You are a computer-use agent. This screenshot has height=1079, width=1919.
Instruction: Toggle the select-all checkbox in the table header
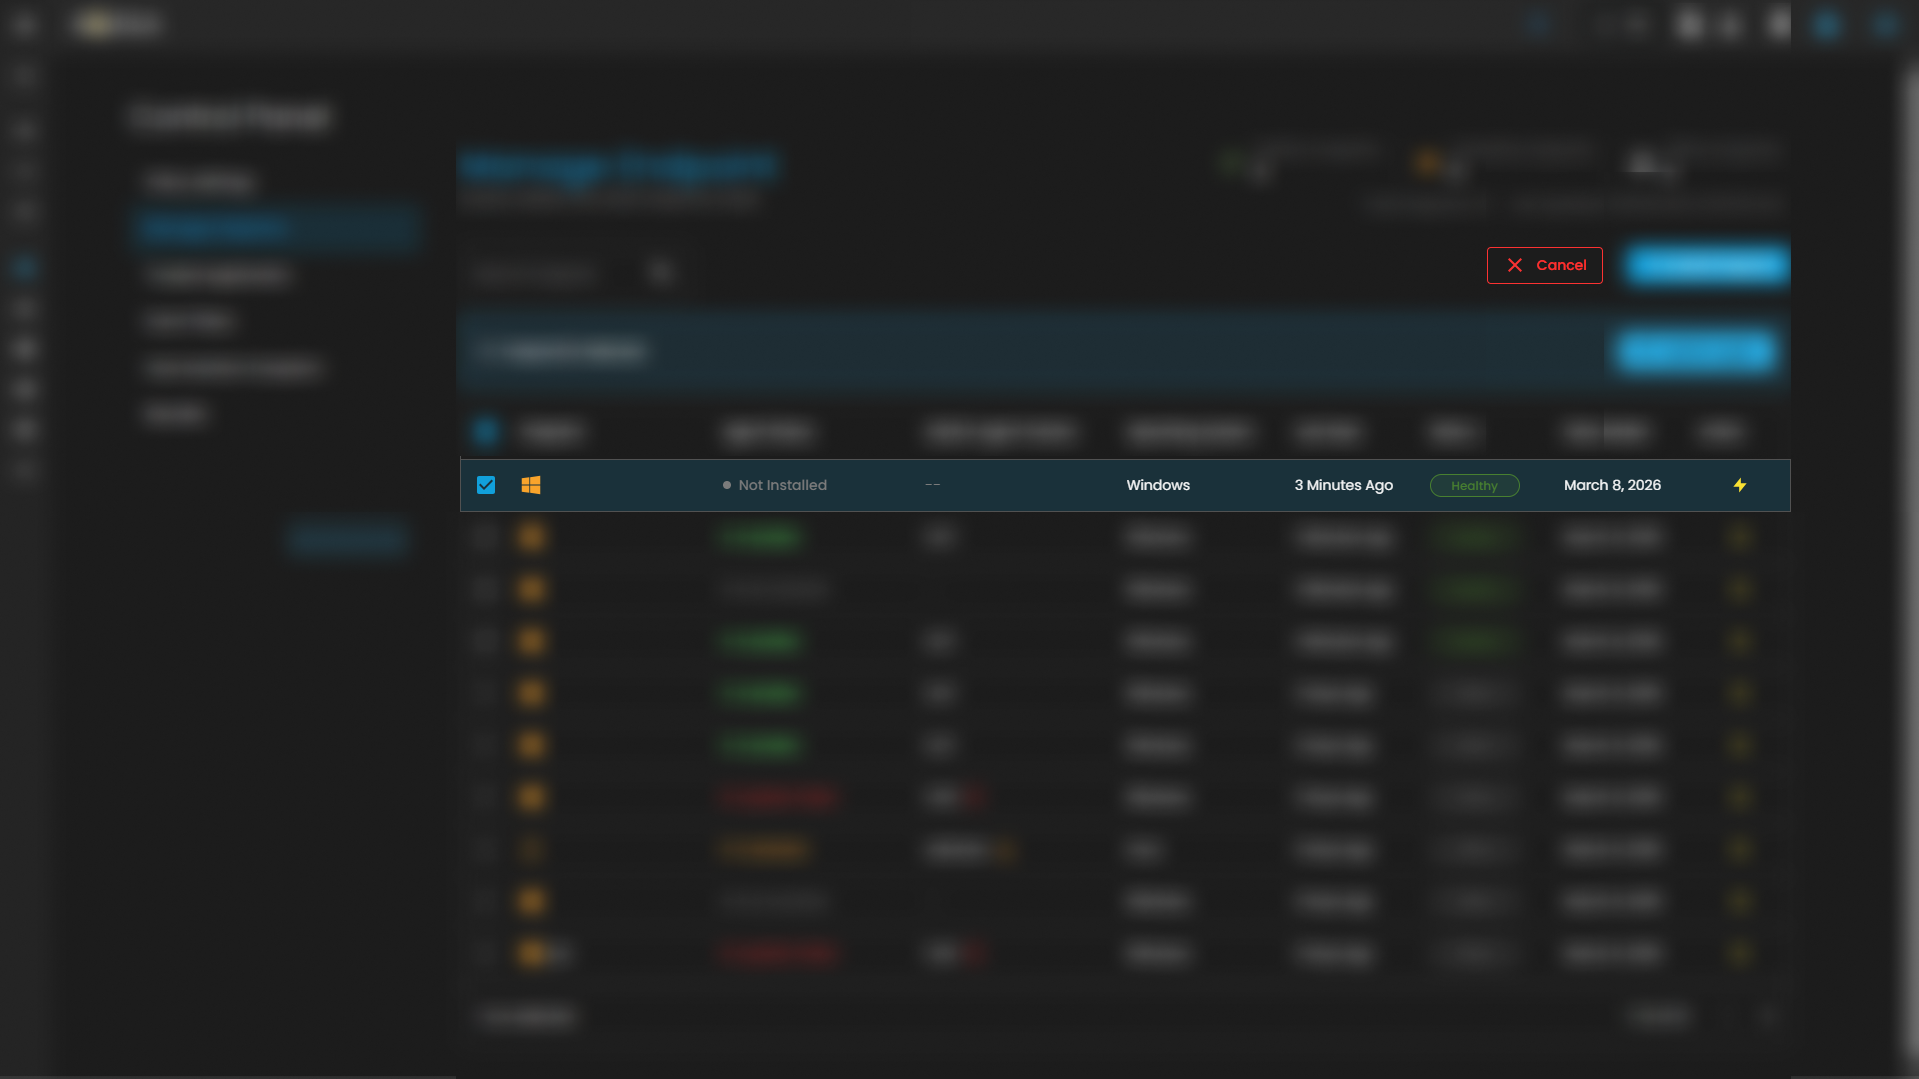[486, 432]
